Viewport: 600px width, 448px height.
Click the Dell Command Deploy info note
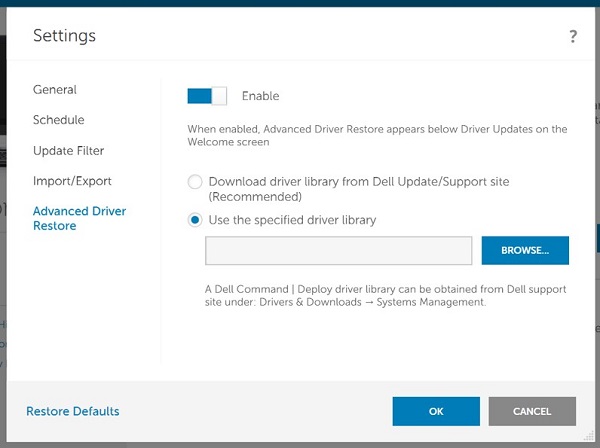pos(385,295)
